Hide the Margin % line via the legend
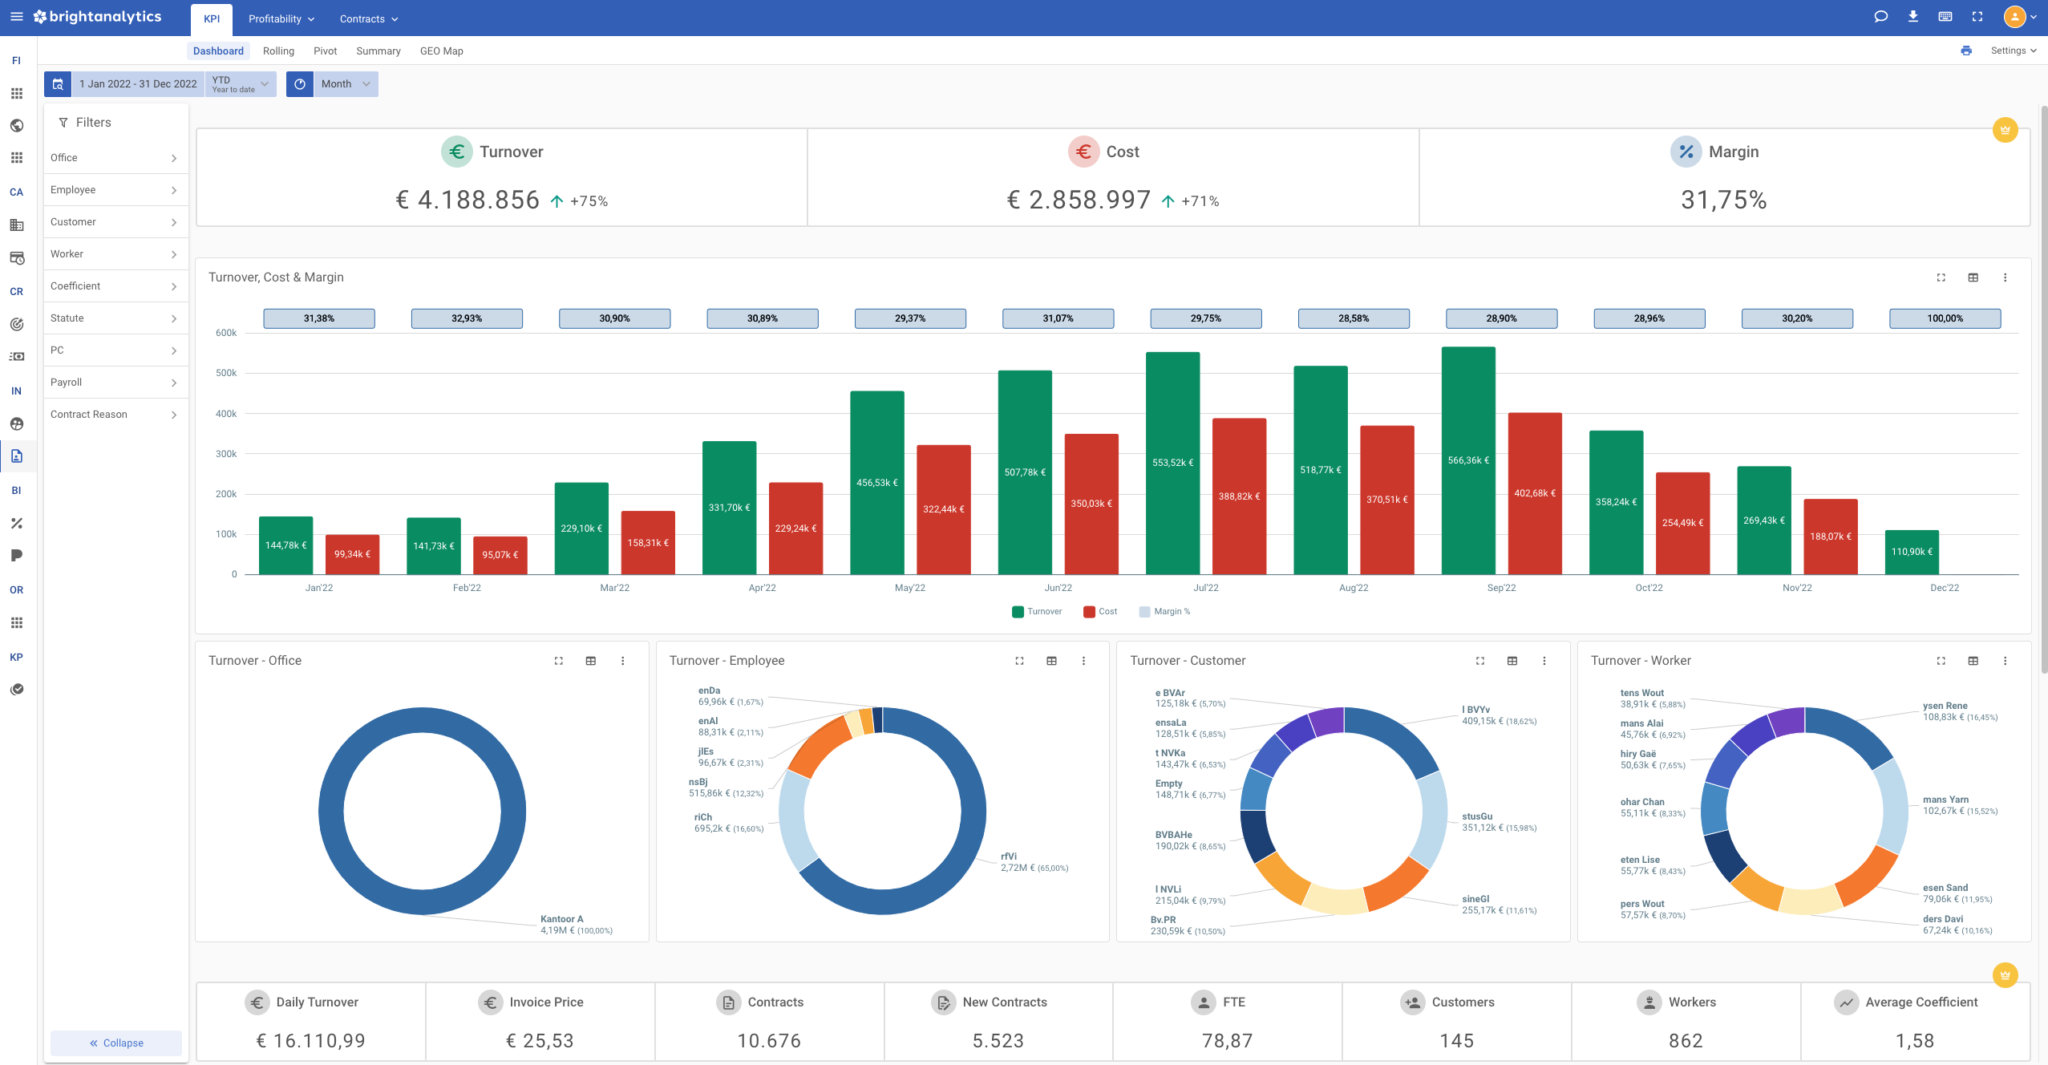This screenshot has width=2048, height=1065. 1165,611
